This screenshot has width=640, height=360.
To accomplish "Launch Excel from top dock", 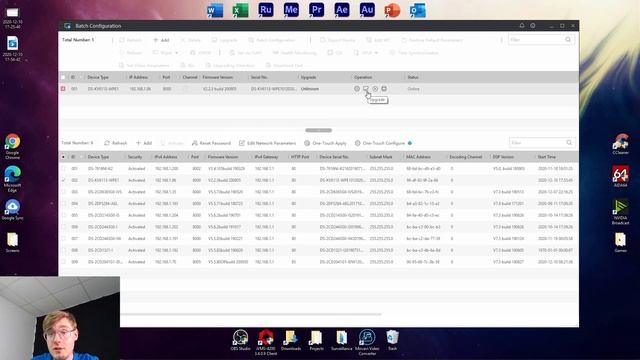I will click(240, 10).
